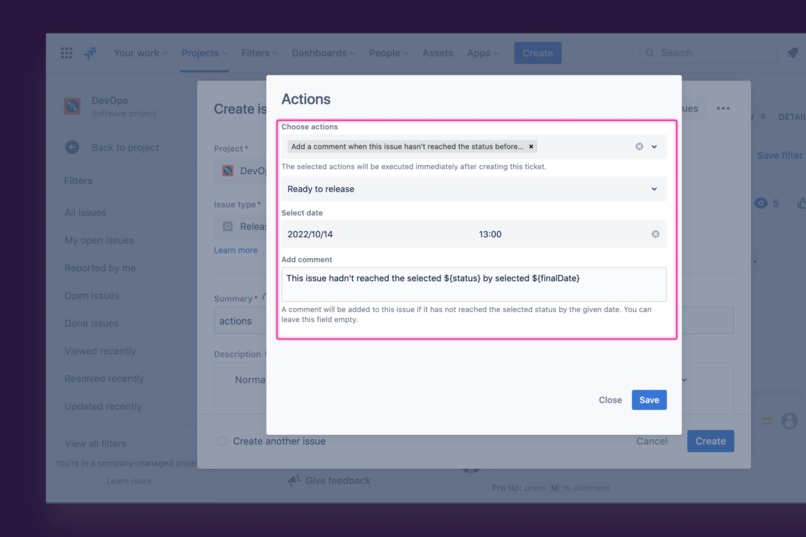Open the Ready to release status dropdown
The image size is (806, 537).
tap(474, 189)
